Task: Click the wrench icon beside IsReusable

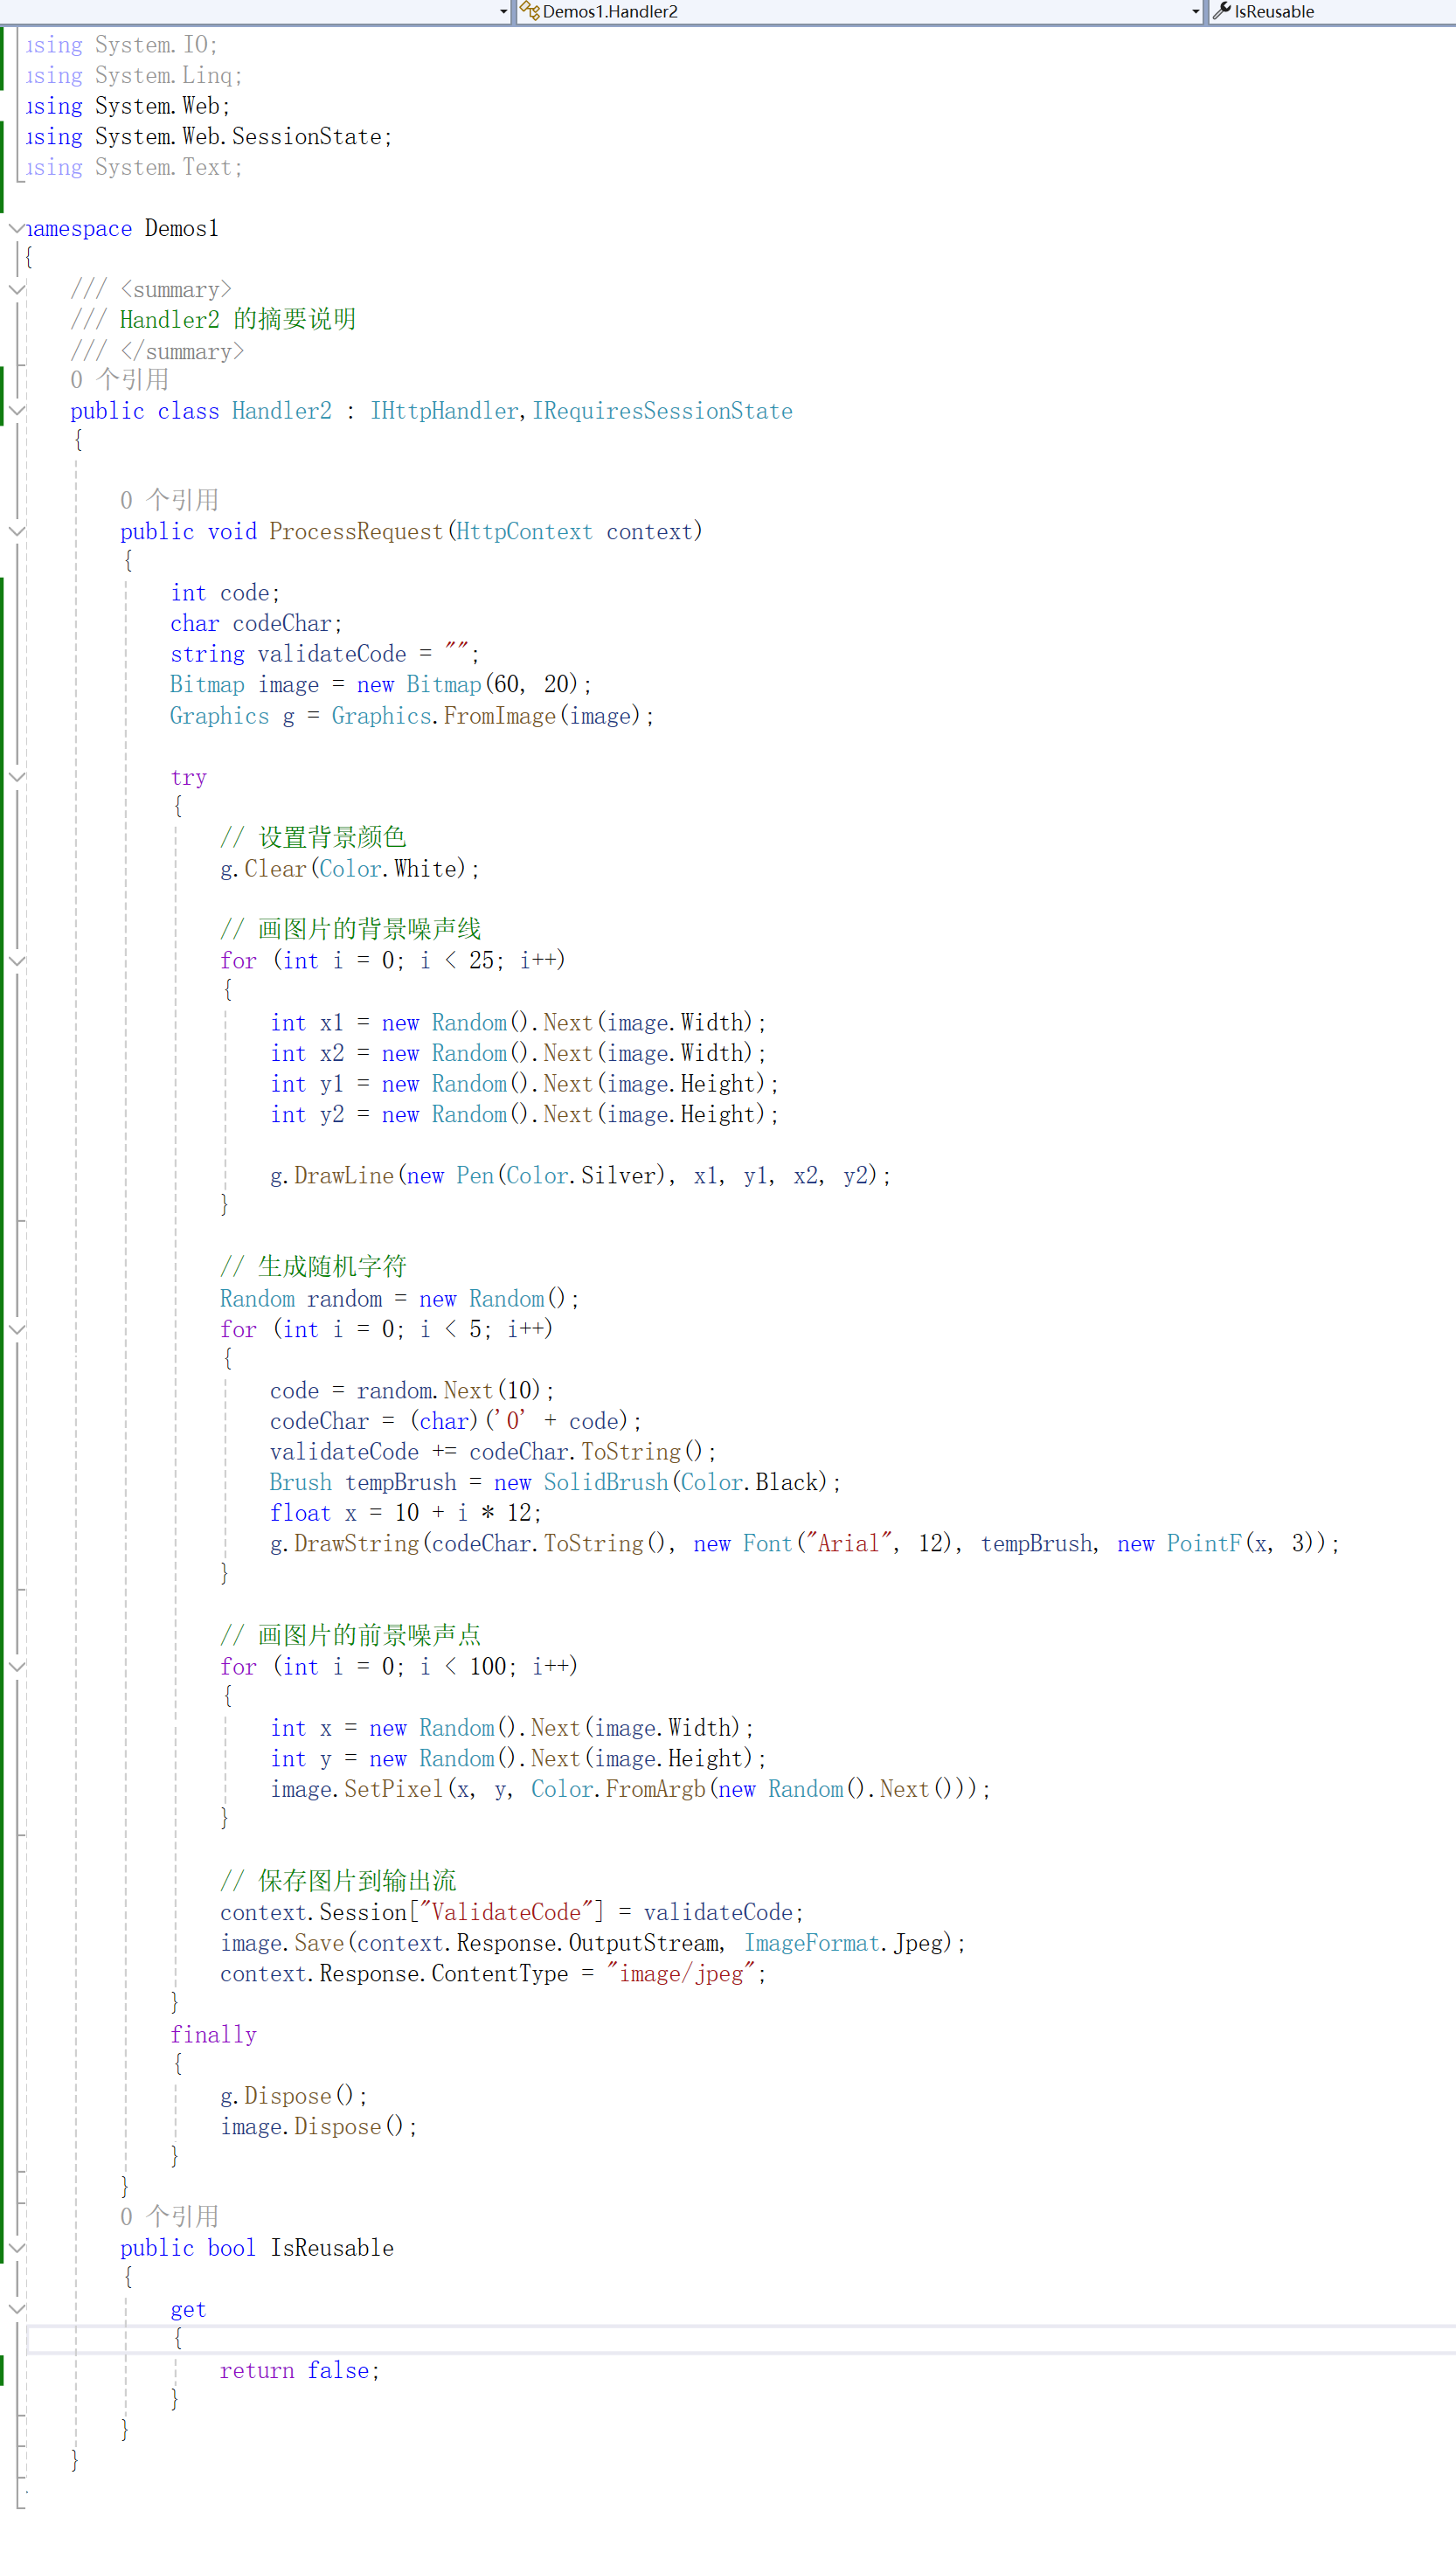Action: 1221,11
